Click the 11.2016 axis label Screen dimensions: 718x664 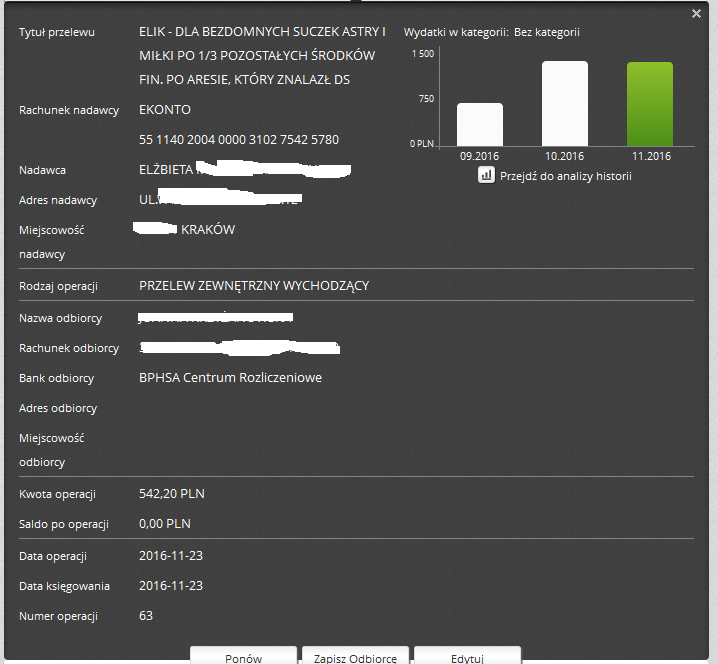pyautogui.click(x=651, y=156)
